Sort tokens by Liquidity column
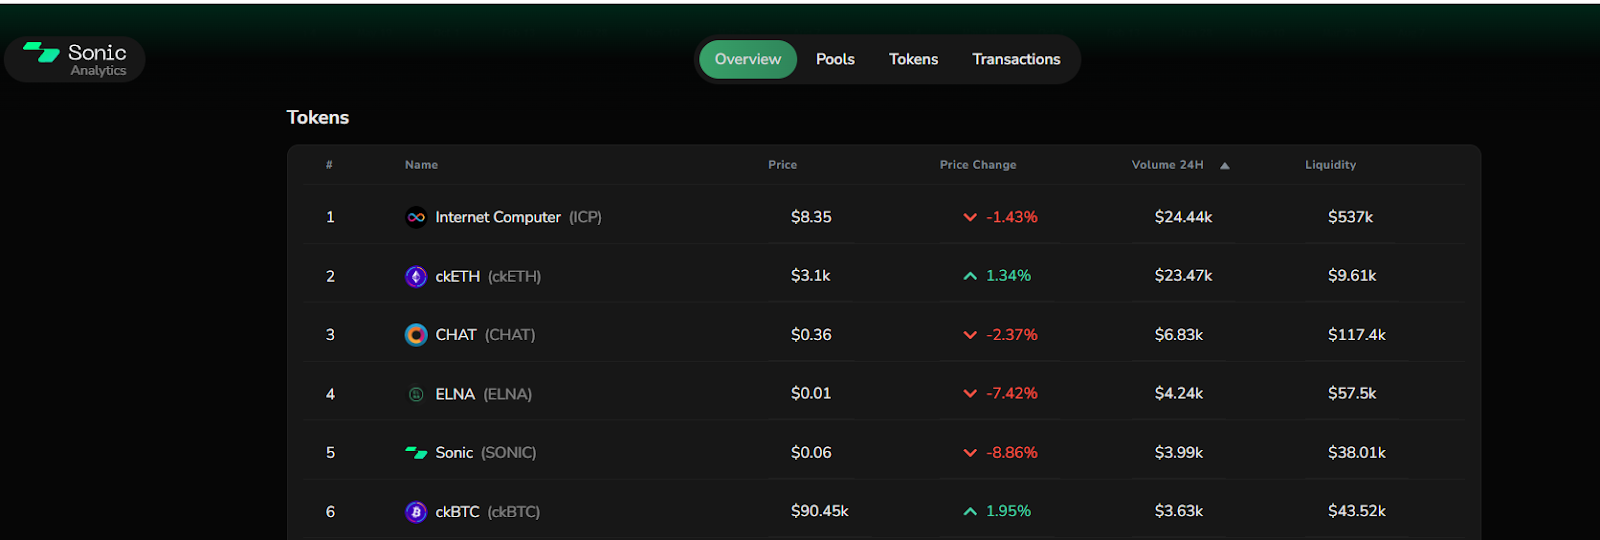Viewport: 1600px width, 540px height. 1330,165
